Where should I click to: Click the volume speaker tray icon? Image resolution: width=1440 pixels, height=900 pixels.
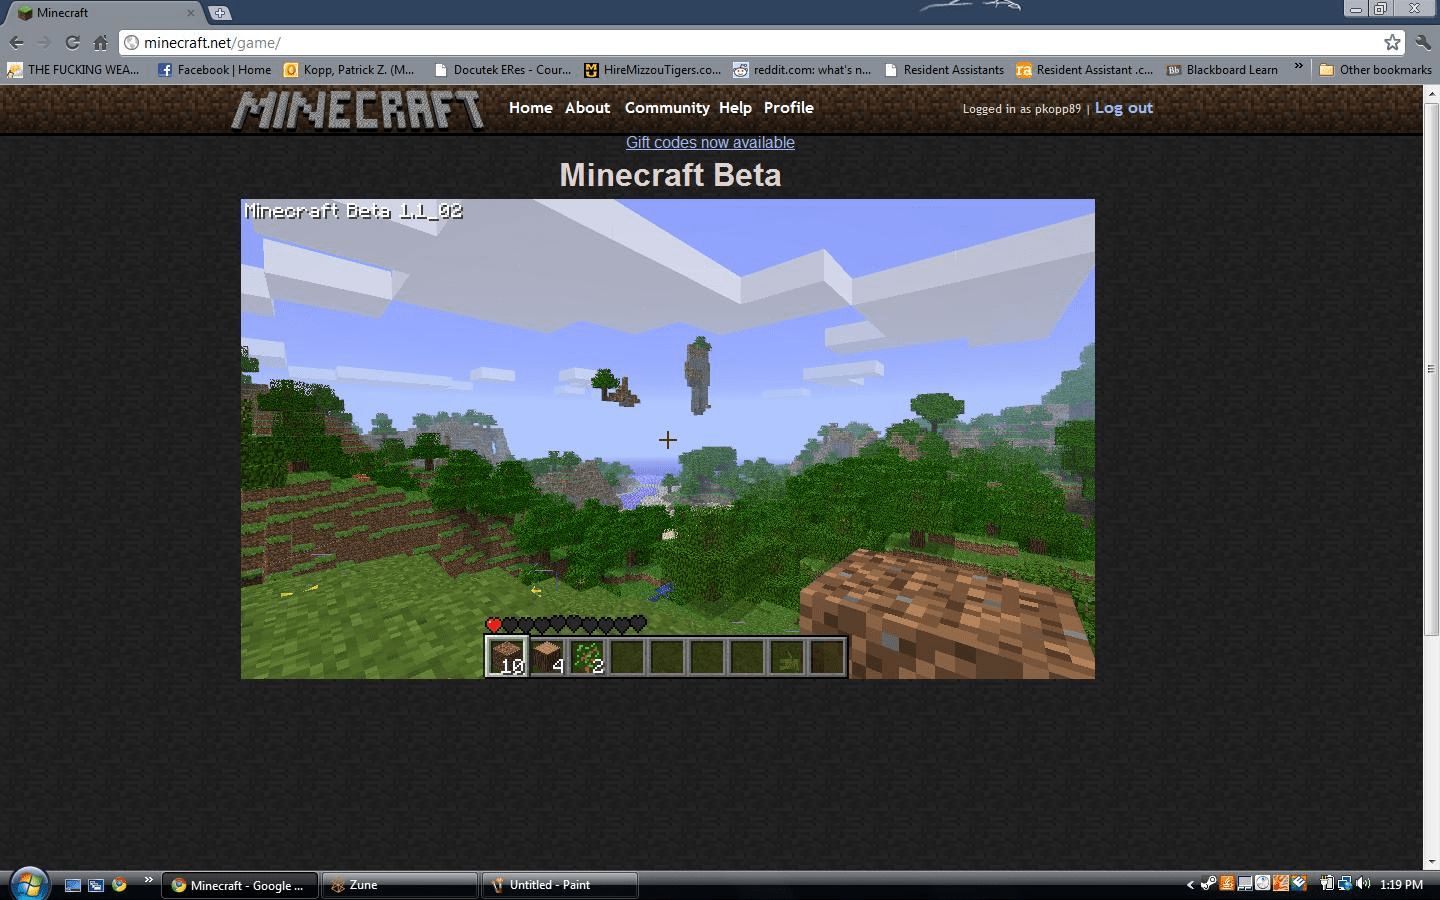coord(1363,883)
